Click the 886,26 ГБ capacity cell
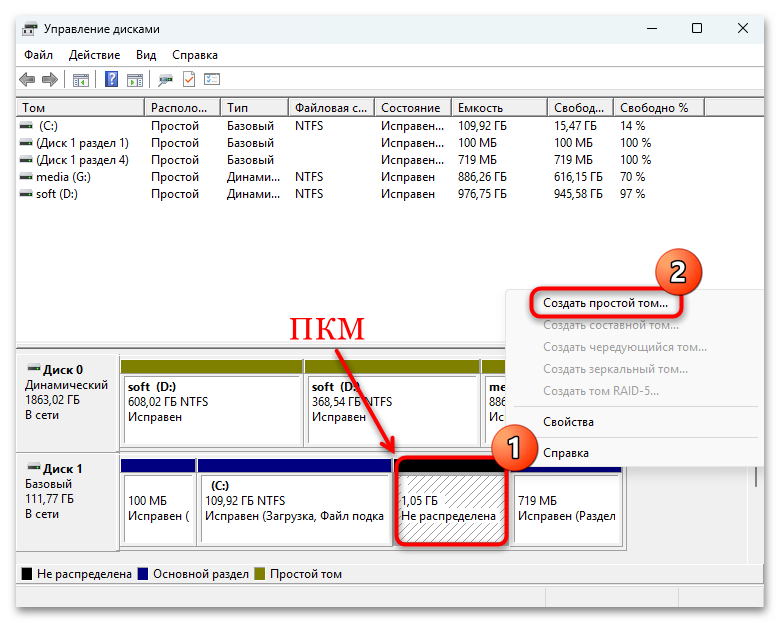The width and height of the screenshot is (780, 623). [x=482, y=177]
